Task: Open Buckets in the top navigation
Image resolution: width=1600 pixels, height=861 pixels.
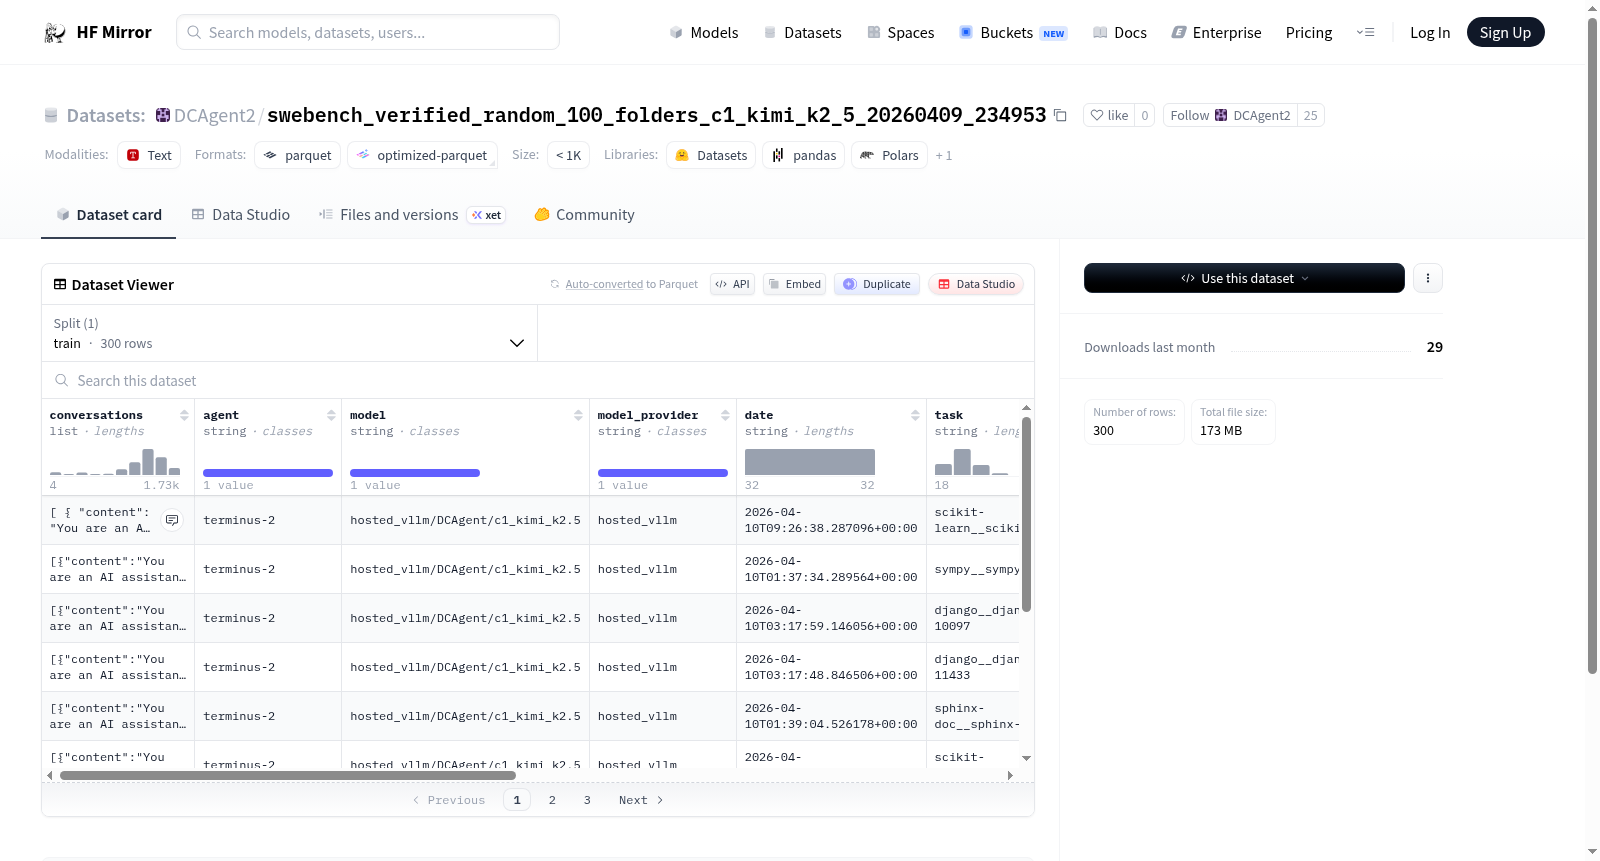Action: tap(1013, 33)
